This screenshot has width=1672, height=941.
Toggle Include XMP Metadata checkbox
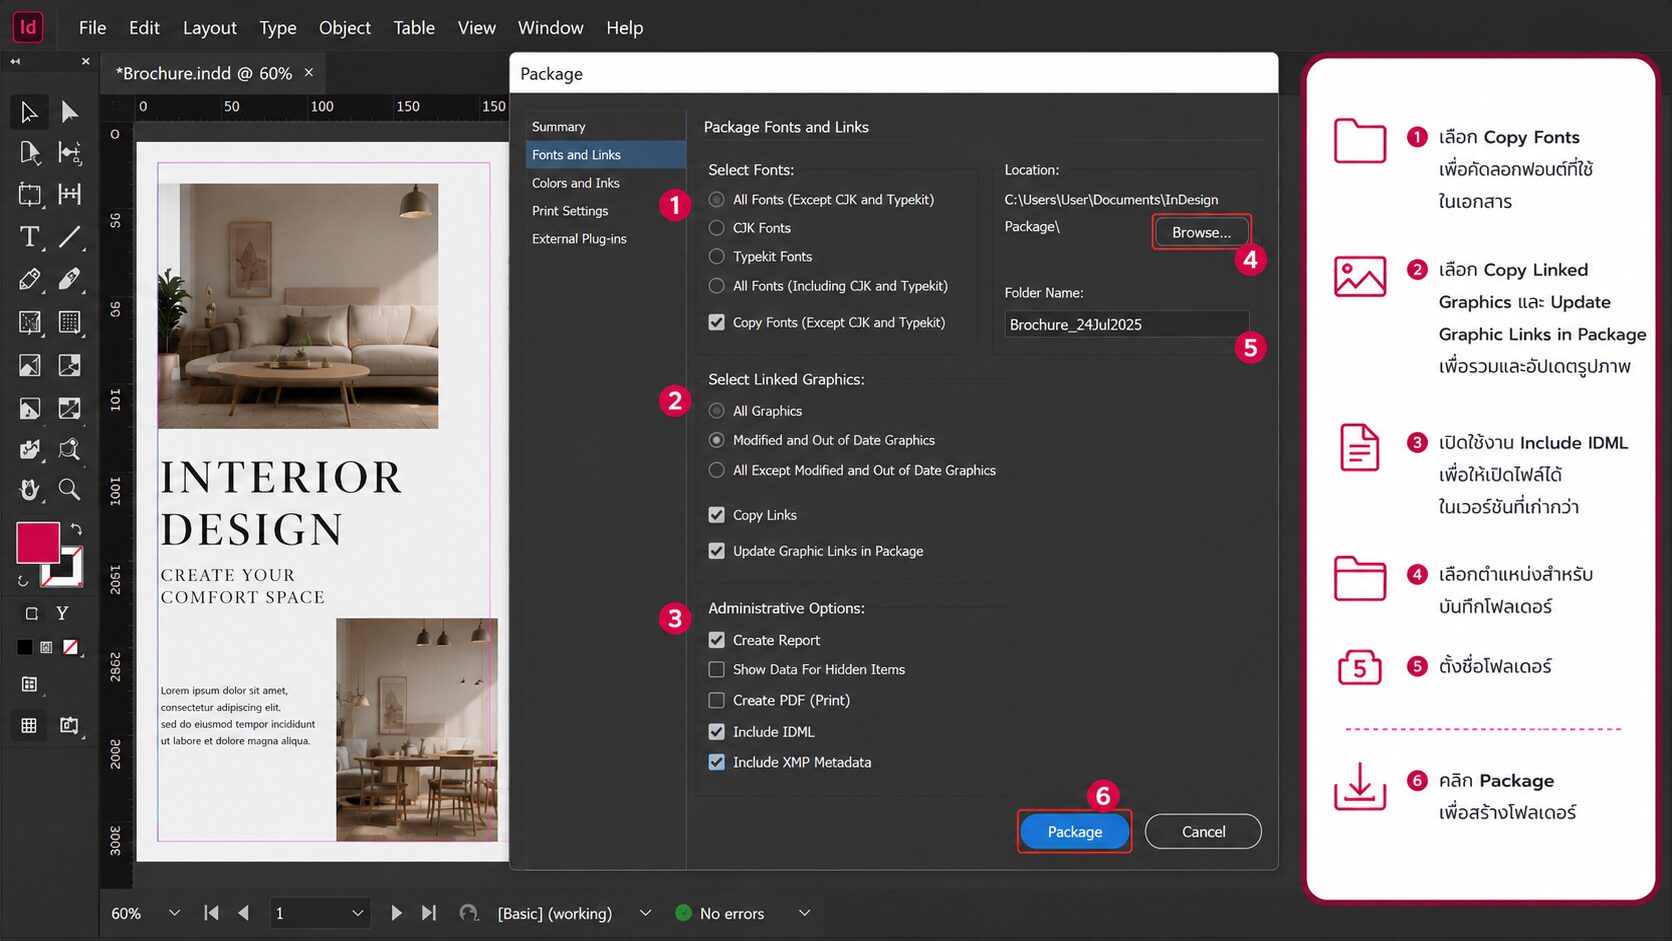[x=716, y=762]
